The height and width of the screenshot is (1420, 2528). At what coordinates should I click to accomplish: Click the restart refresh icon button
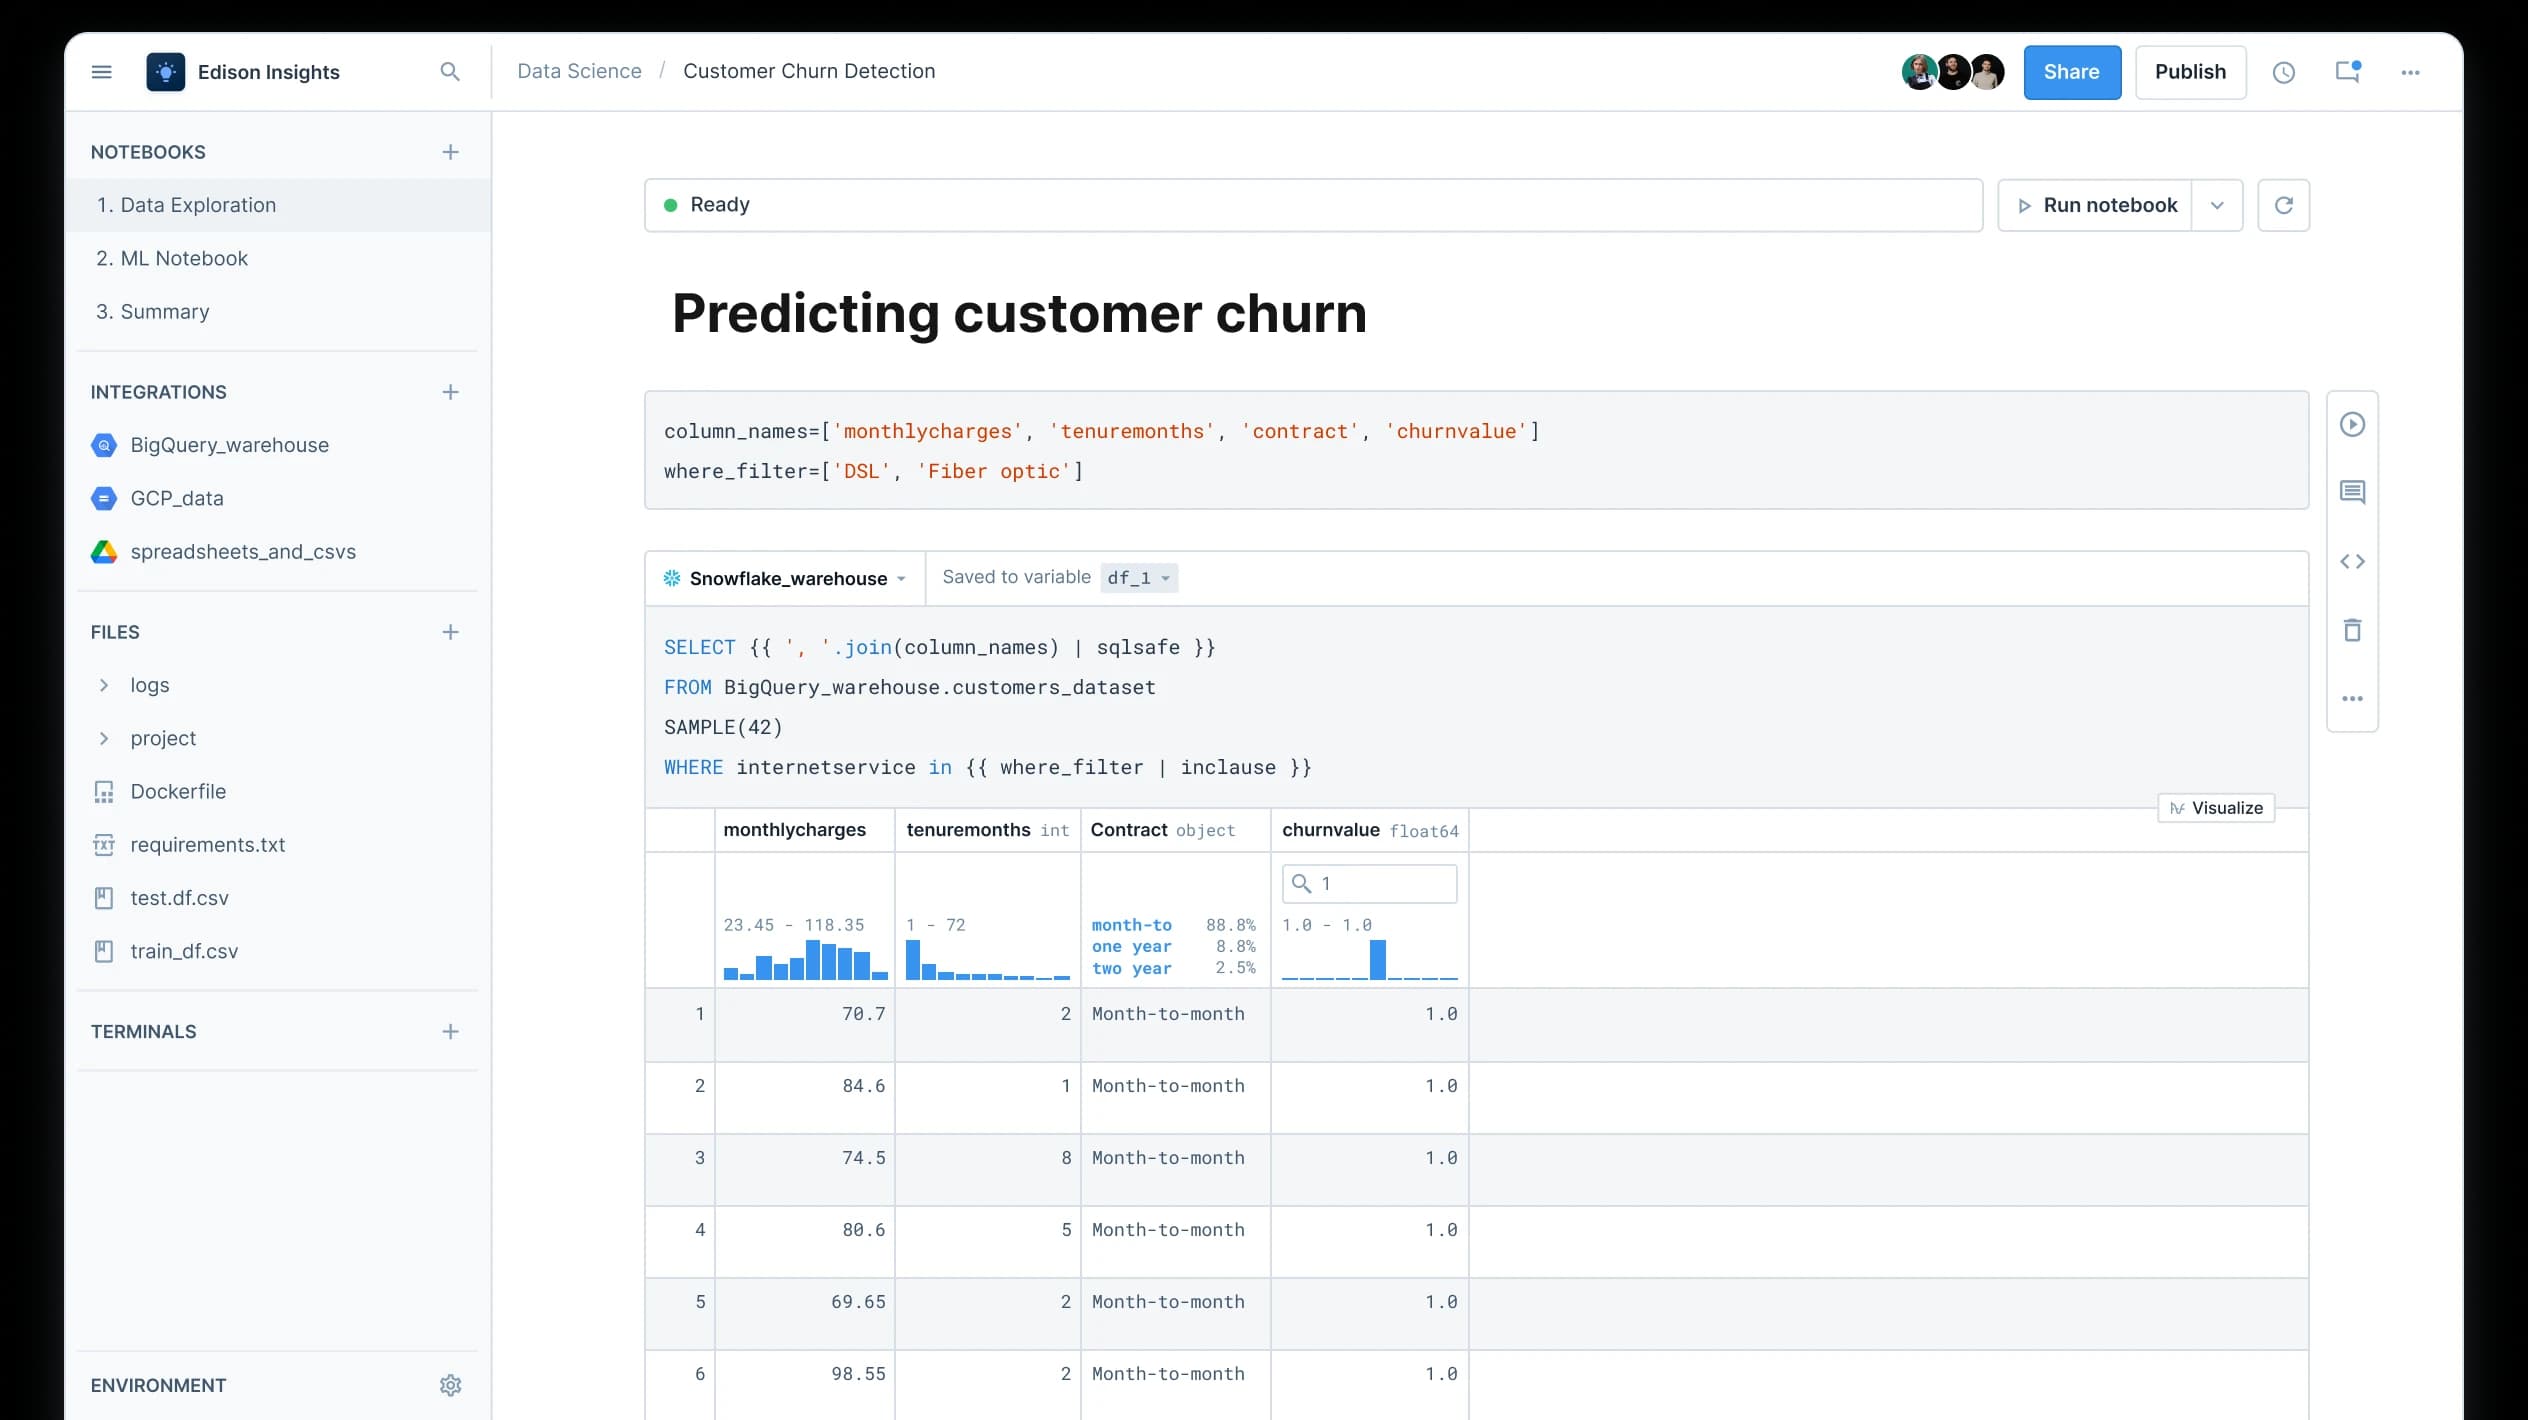[2283, 205]
